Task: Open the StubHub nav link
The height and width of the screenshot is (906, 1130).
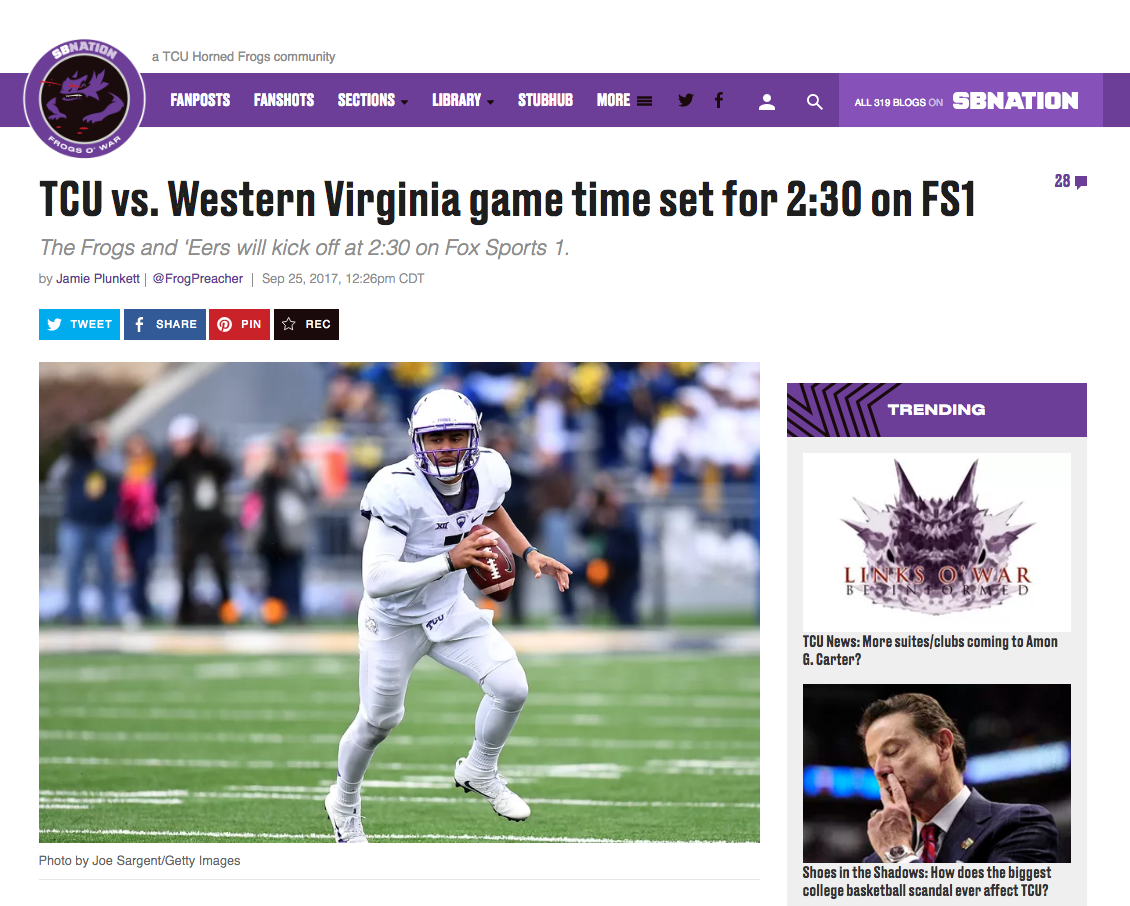Action: coord(546,100)
